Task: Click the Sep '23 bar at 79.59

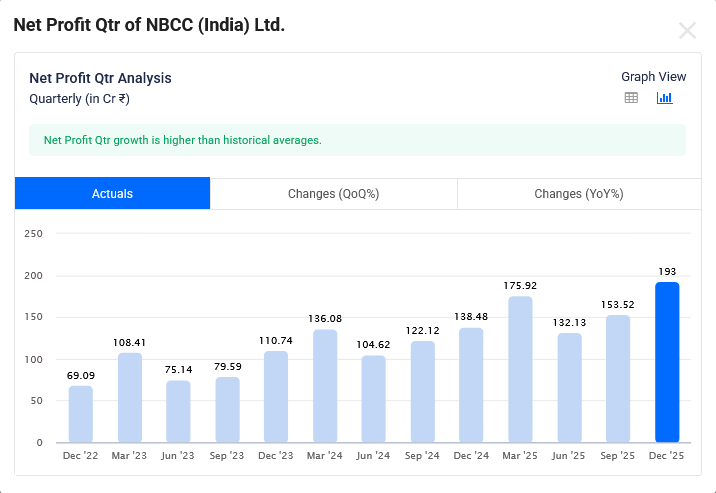Action: tap(227, 409)
